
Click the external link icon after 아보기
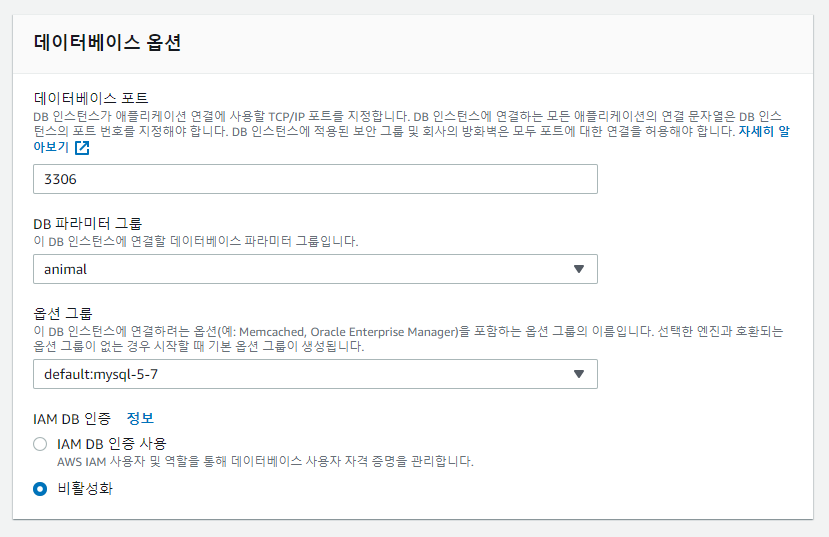pos(82,147)
